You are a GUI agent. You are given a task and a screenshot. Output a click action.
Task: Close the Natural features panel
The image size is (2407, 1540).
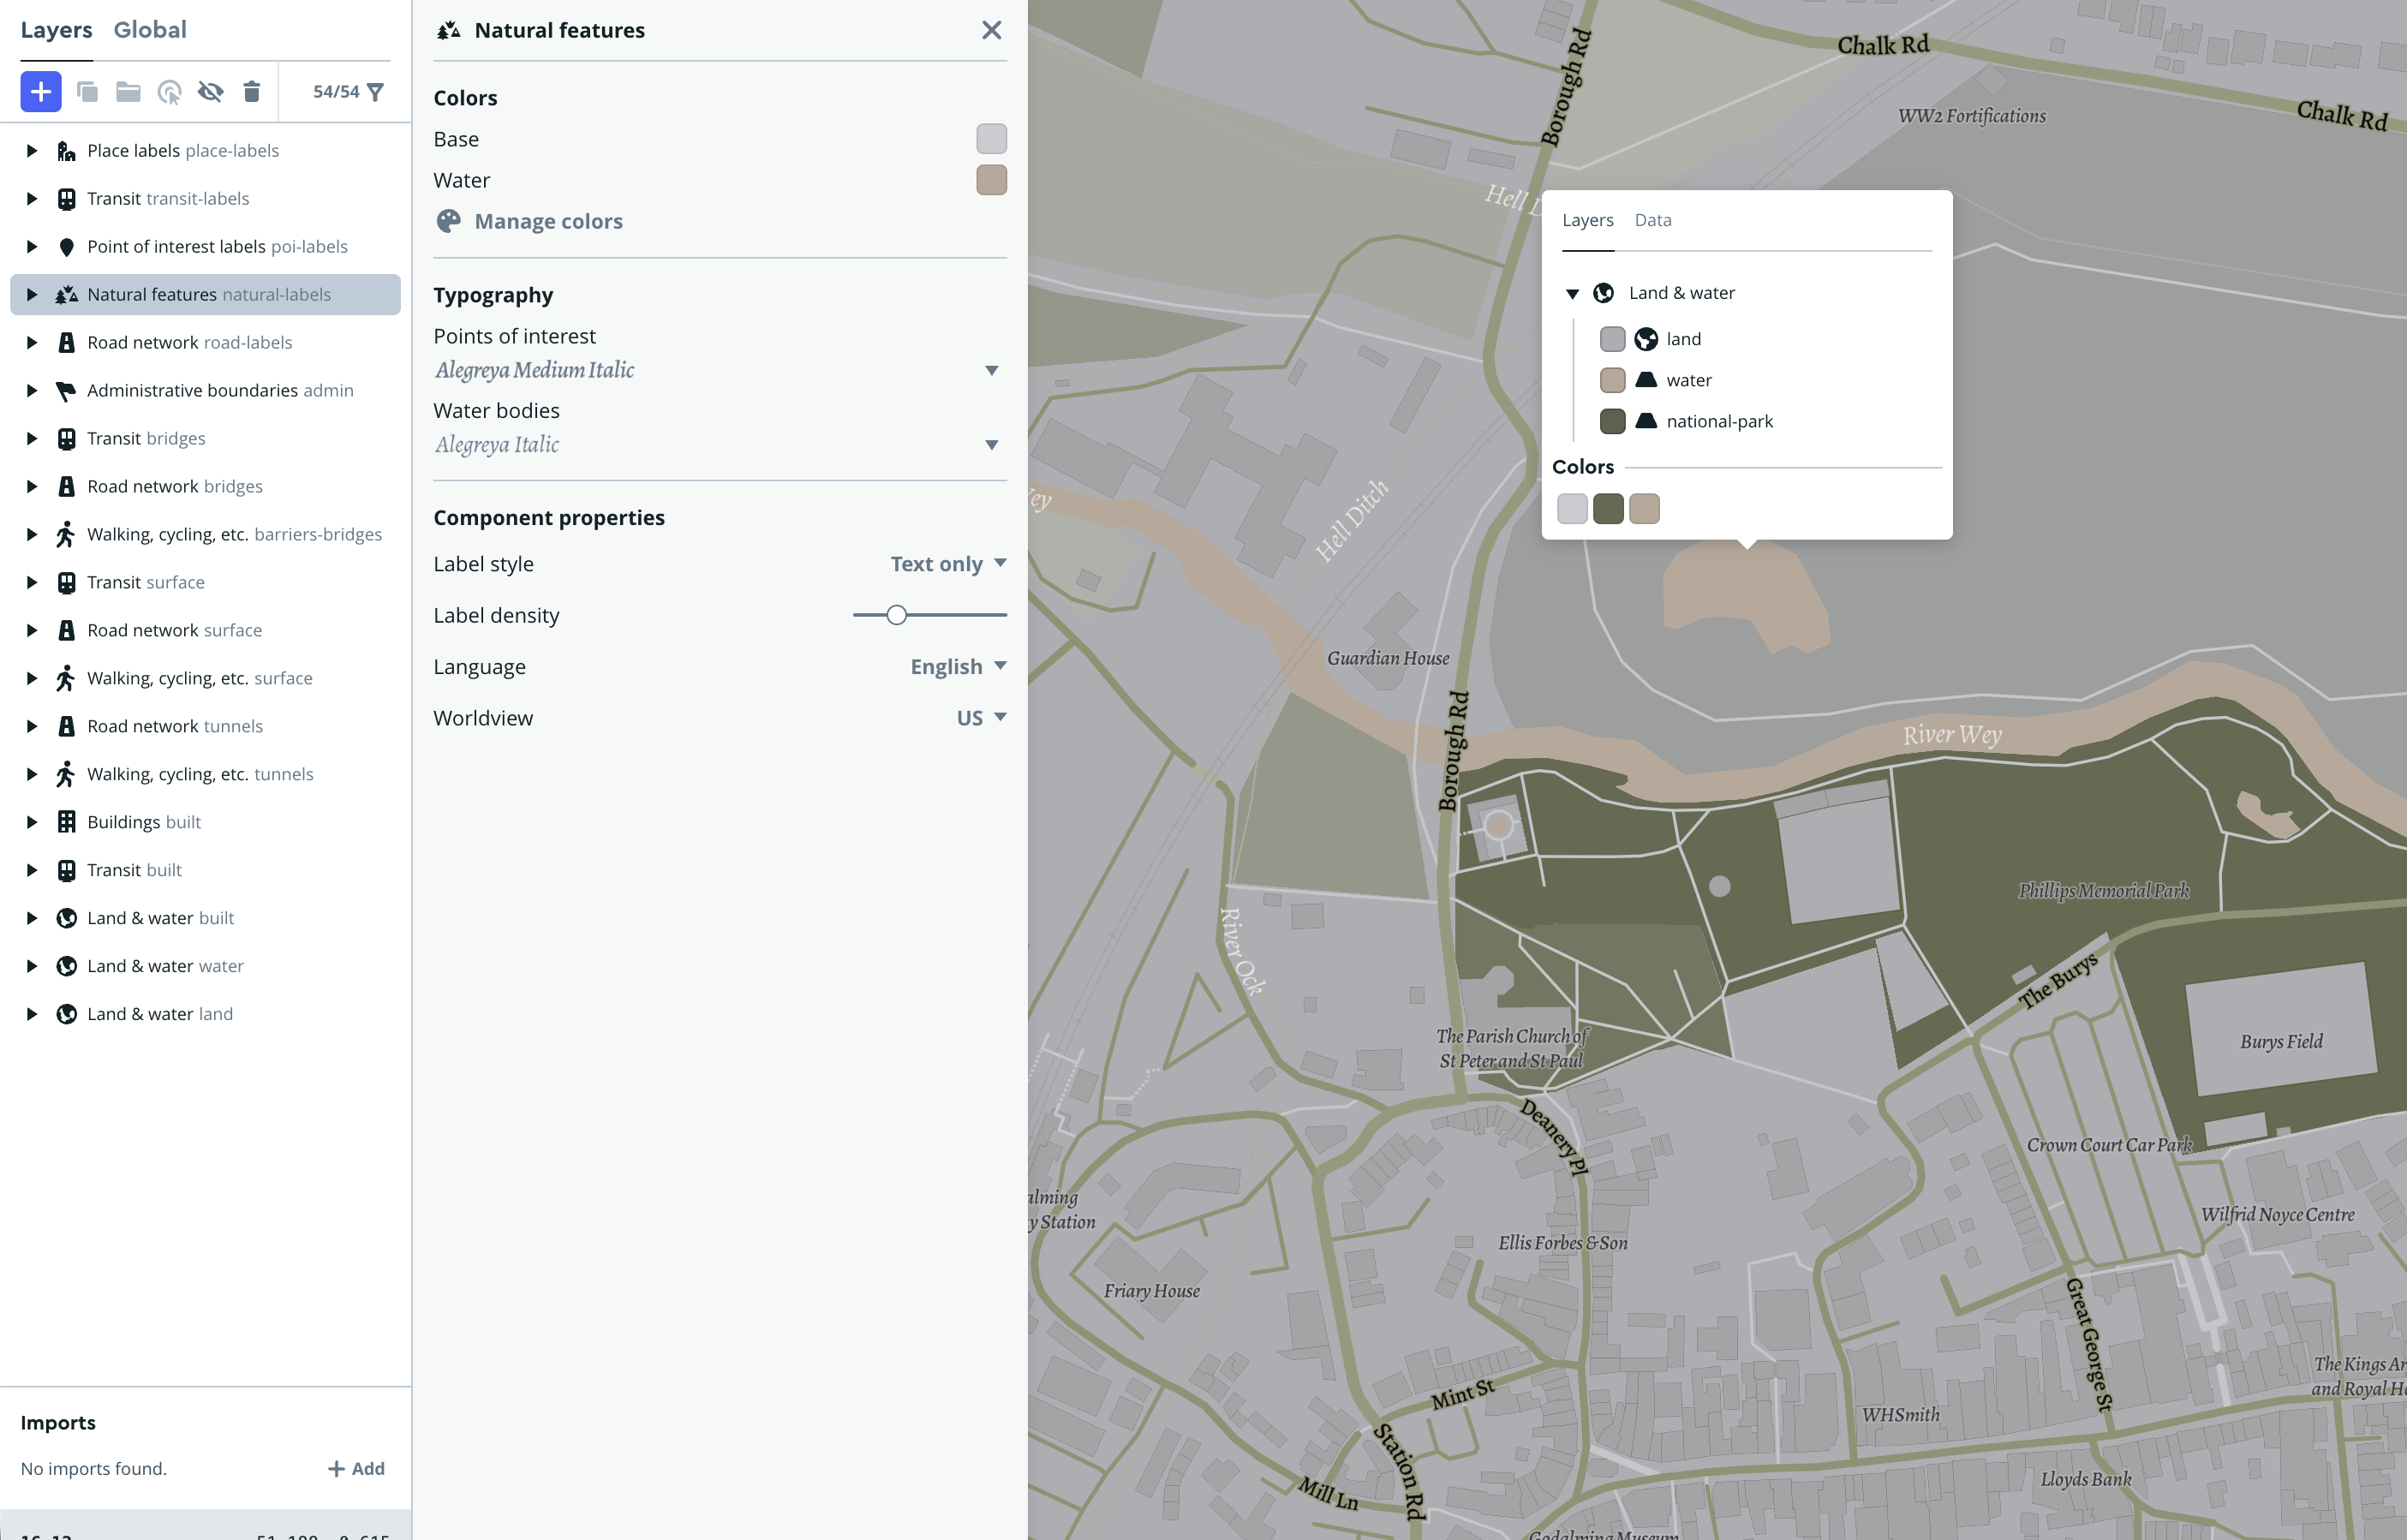pyautogui.click(x=991, y=30)
